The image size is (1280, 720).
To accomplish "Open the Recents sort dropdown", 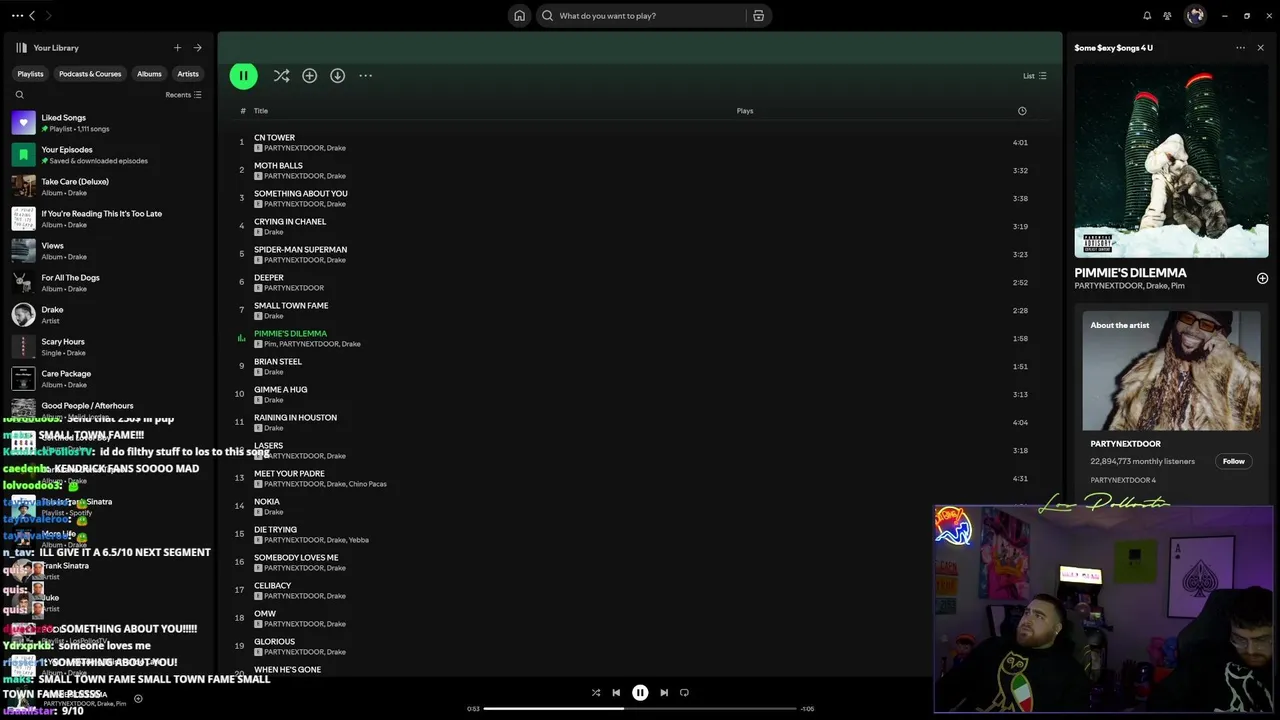I will coord(183,95).
